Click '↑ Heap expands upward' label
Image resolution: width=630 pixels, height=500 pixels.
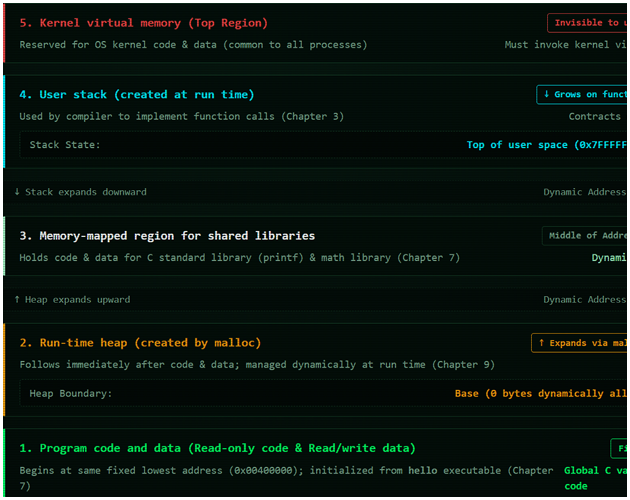pos(72,300)
